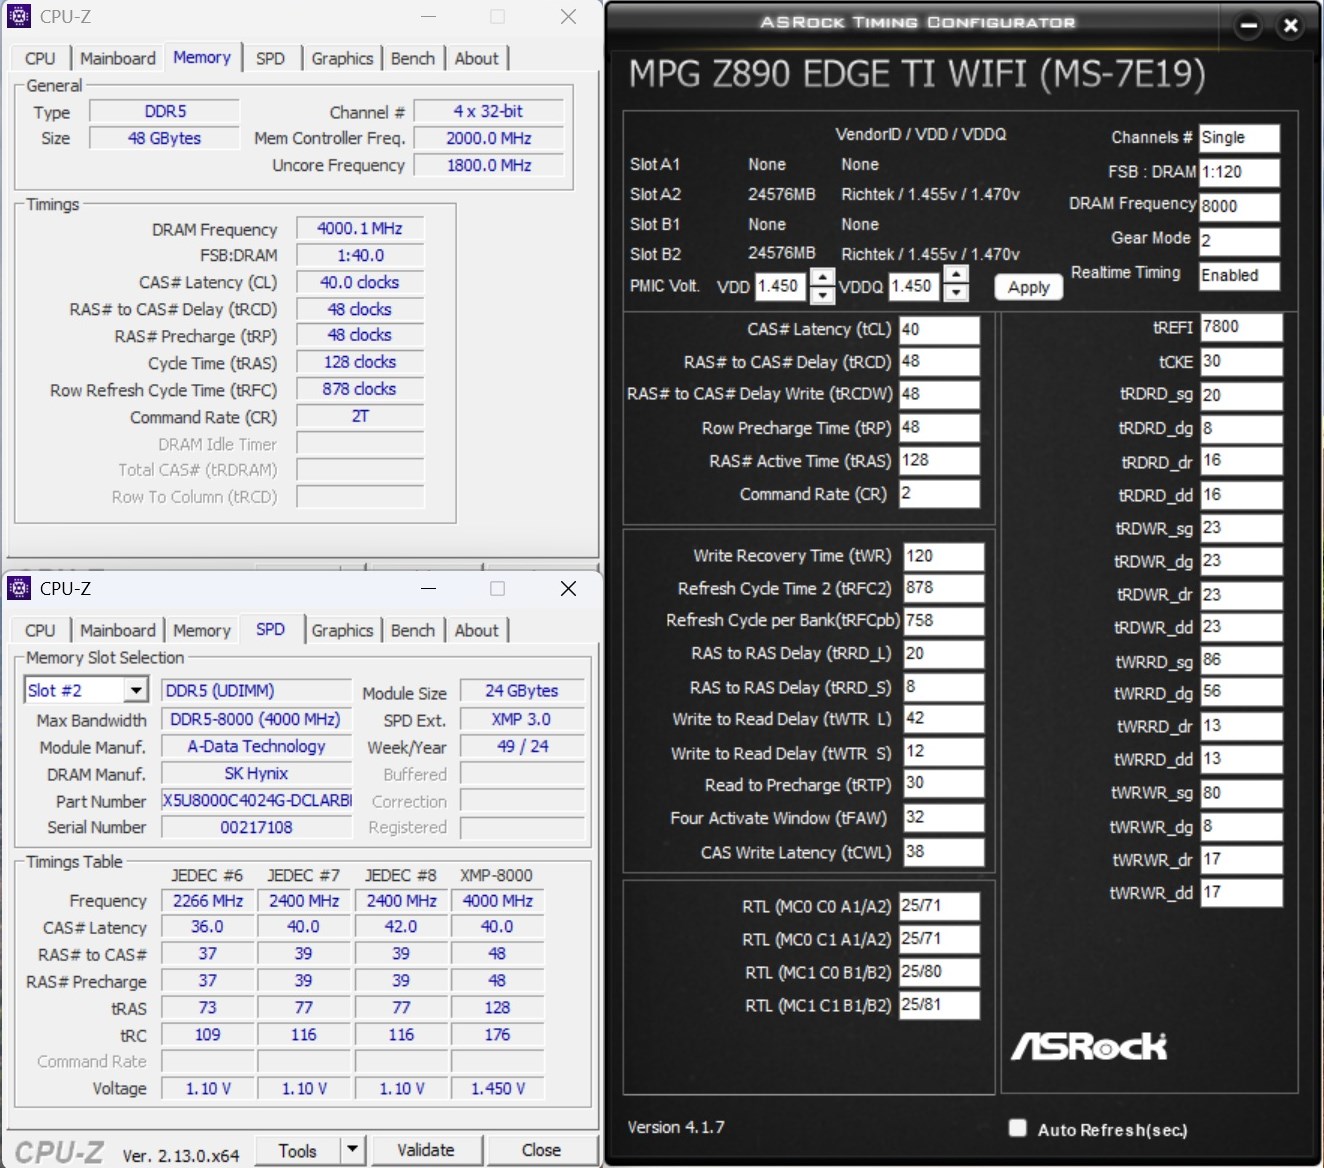
Task: Click the CPU-Z icon in top window title bar
Action: pyautogui.click(x=19, y=16)
